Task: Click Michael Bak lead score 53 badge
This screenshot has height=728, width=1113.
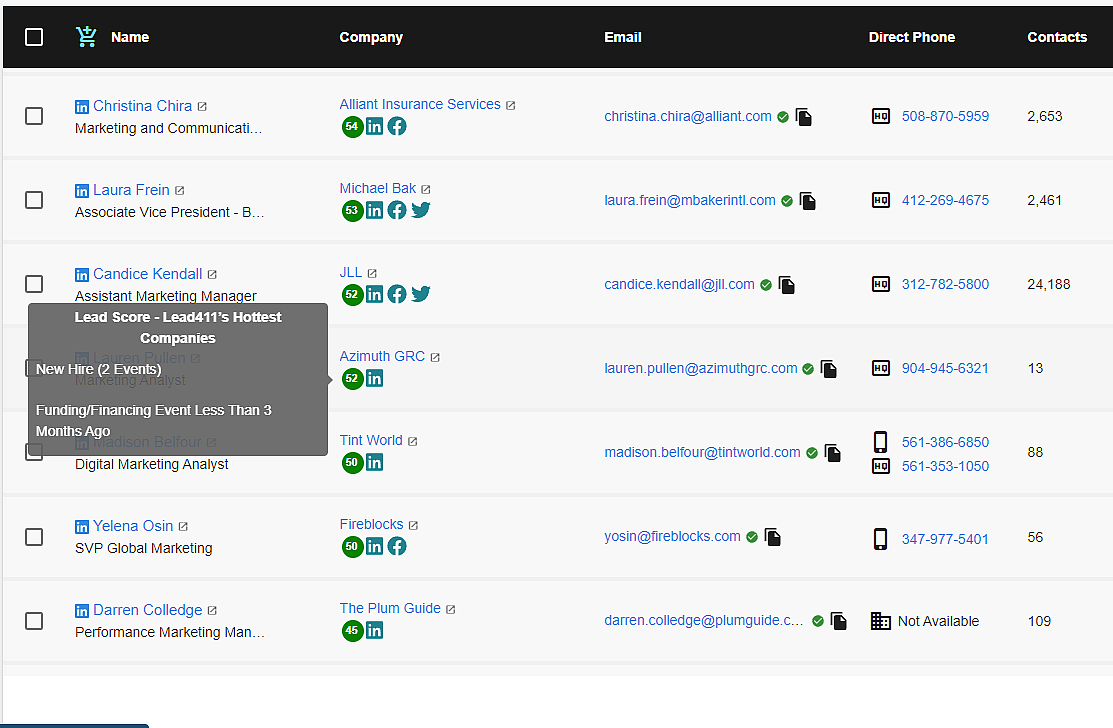Action: coord(352,211)
